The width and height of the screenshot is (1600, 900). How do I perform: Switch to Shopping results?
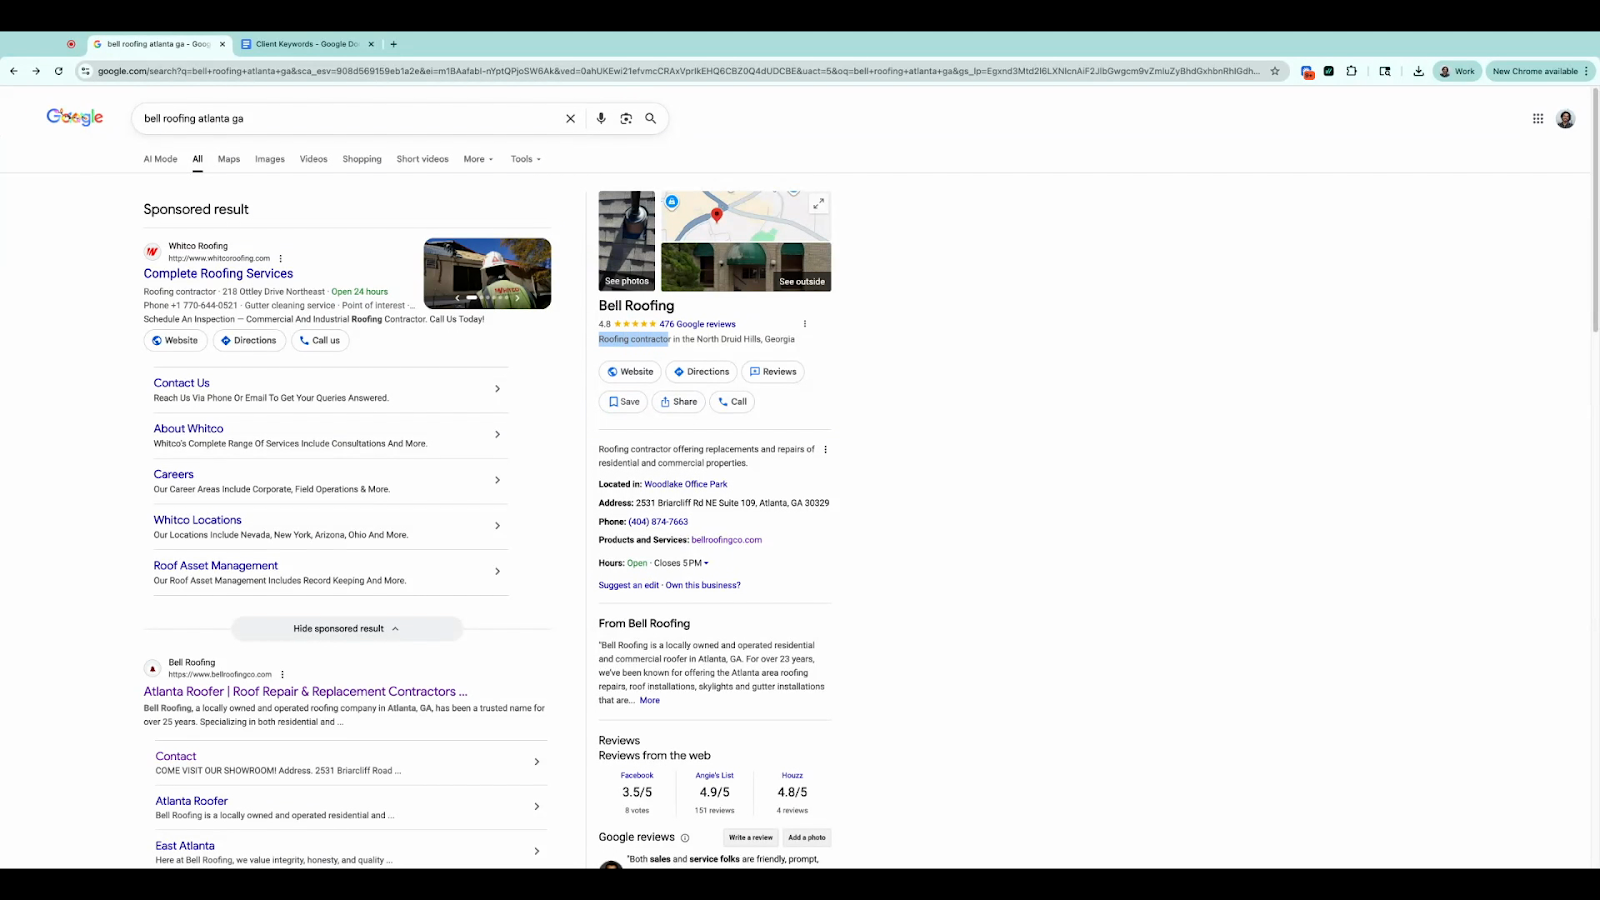click(x=362, y=159)
